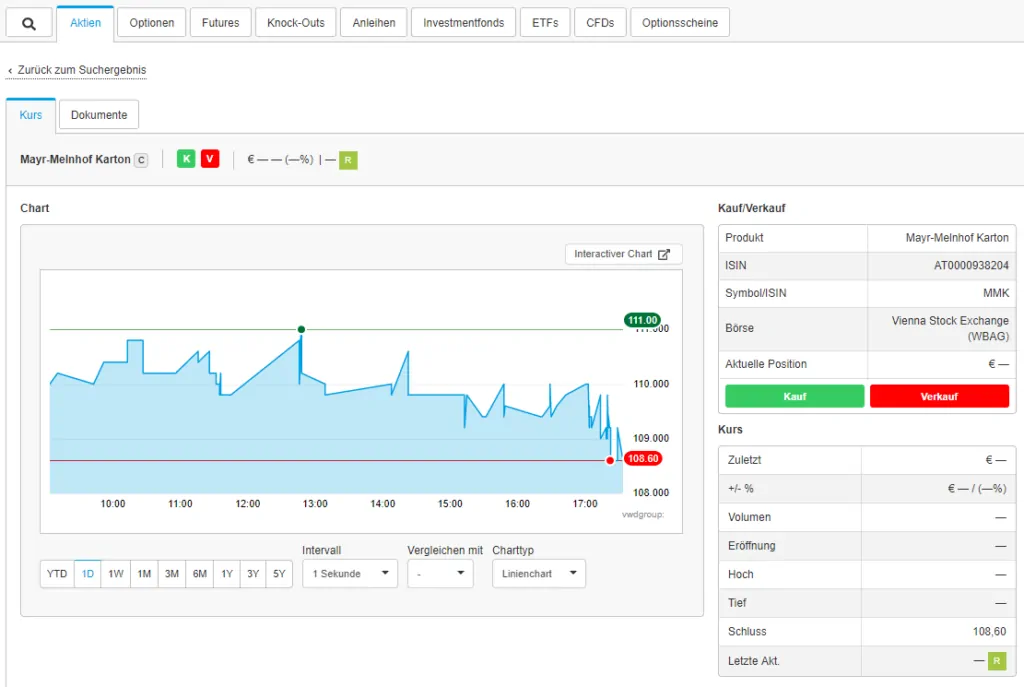Switch to the Knock-Outs tab
Image resolution: width=1024 pixels, height=687 pixels.
[x=296, y=23]
